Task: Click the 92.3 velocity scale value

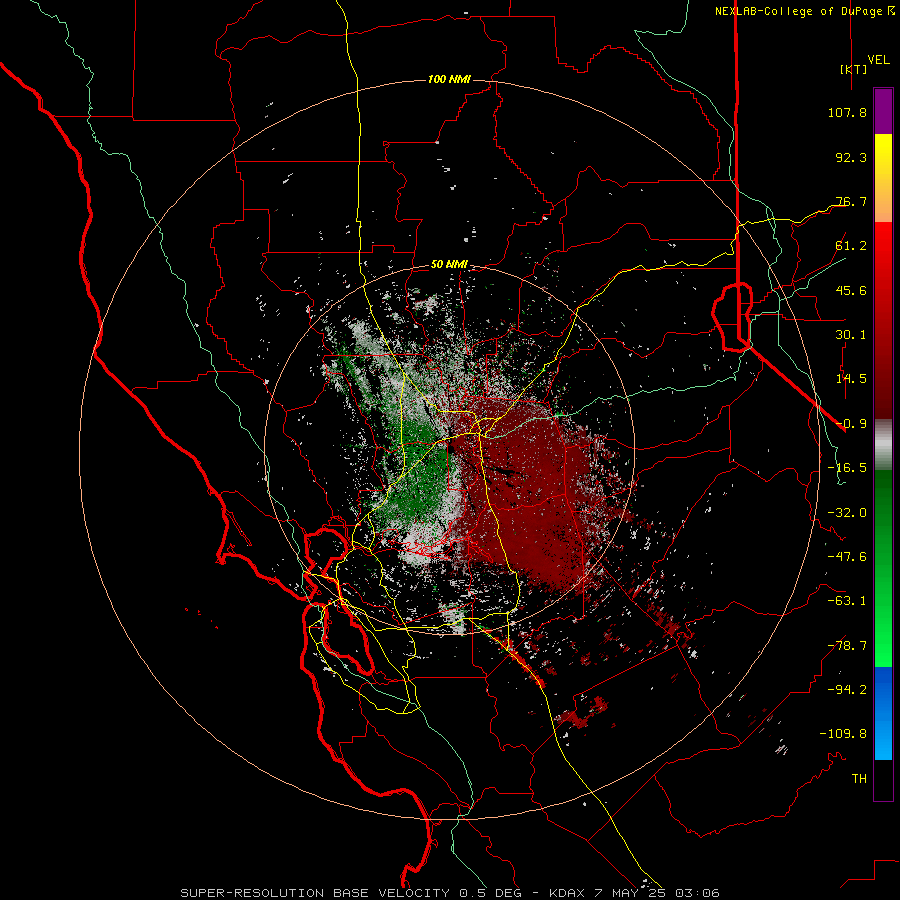Action: pyautogui.click(x=851, y=157)
